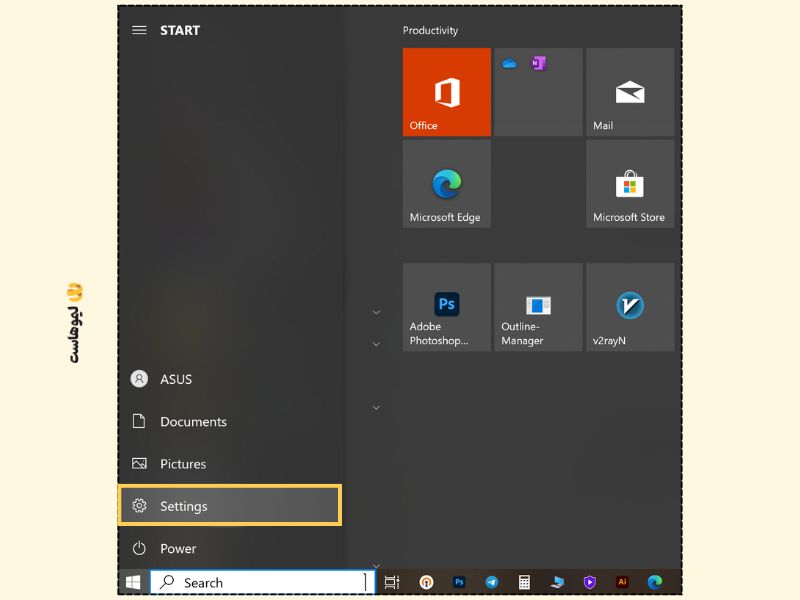
Task: Open OneNote from the small folder tile
Action: (538, 63)
